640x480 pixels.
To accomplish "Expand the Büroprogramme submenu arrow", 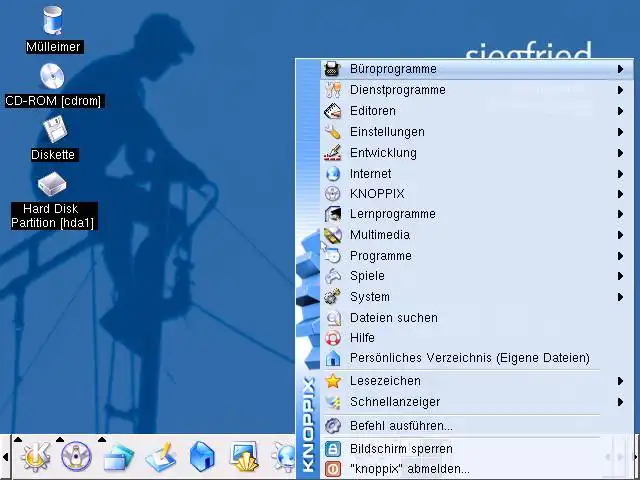I will 620,69.
